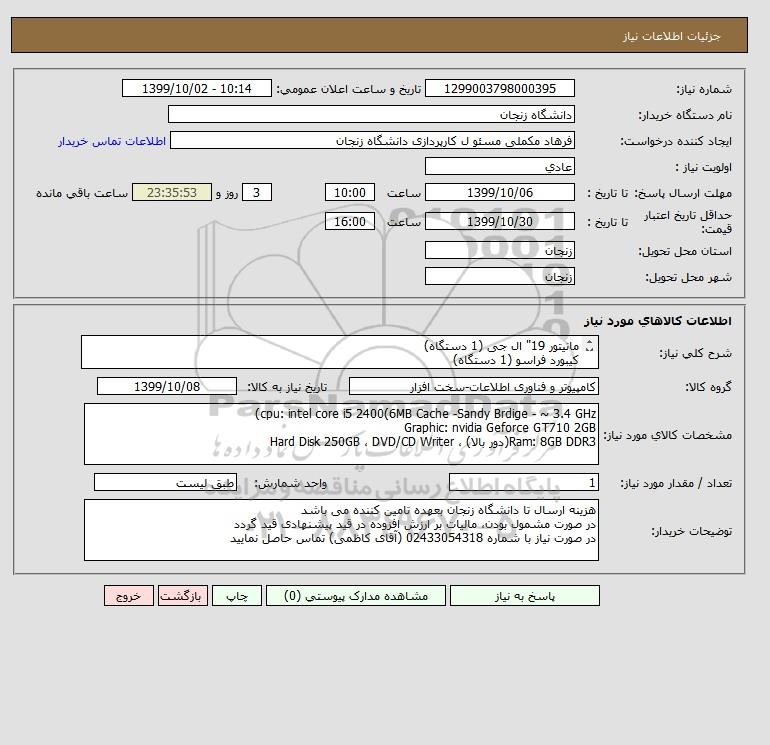The image size is (770, 745).
Task: Click the priority field 'عادي'
Action: [x=499, y=166]
